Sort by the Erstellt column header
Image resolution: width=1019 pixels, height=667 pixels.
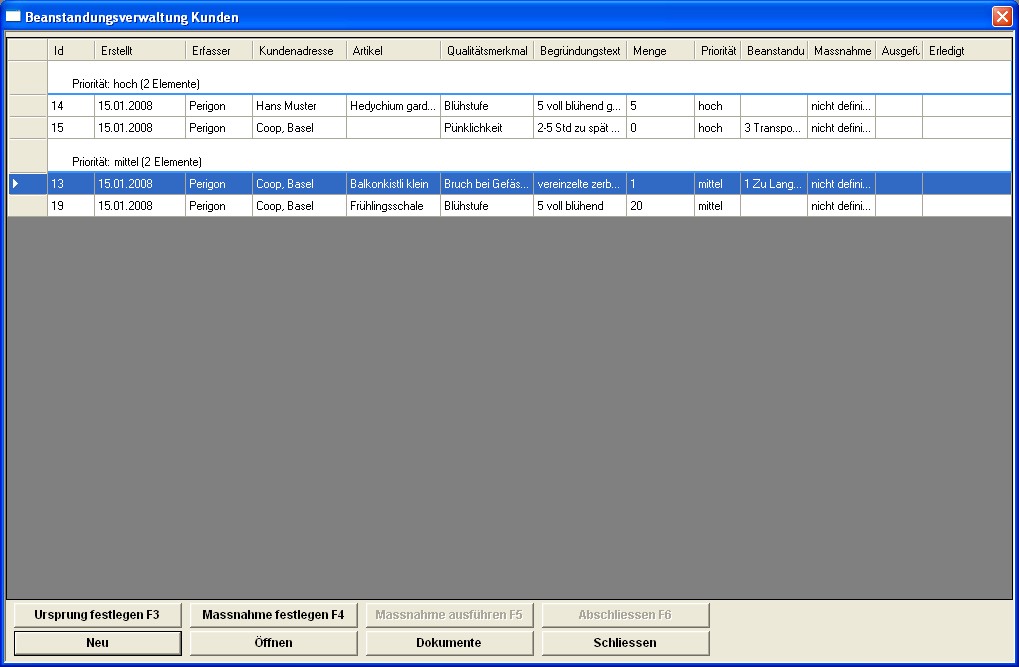tap(140, 51)
